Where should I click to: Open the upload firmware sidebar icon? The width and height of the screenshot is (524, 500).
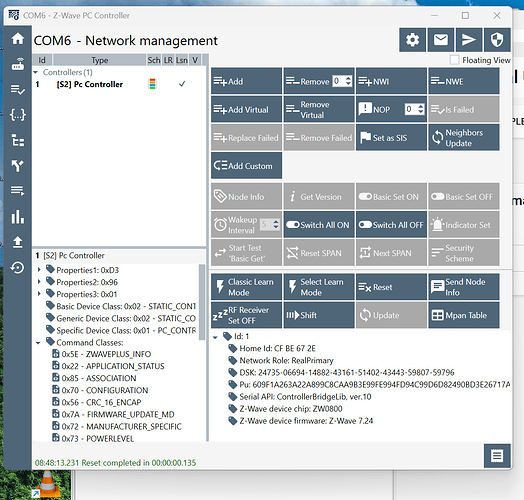point(18,242)
